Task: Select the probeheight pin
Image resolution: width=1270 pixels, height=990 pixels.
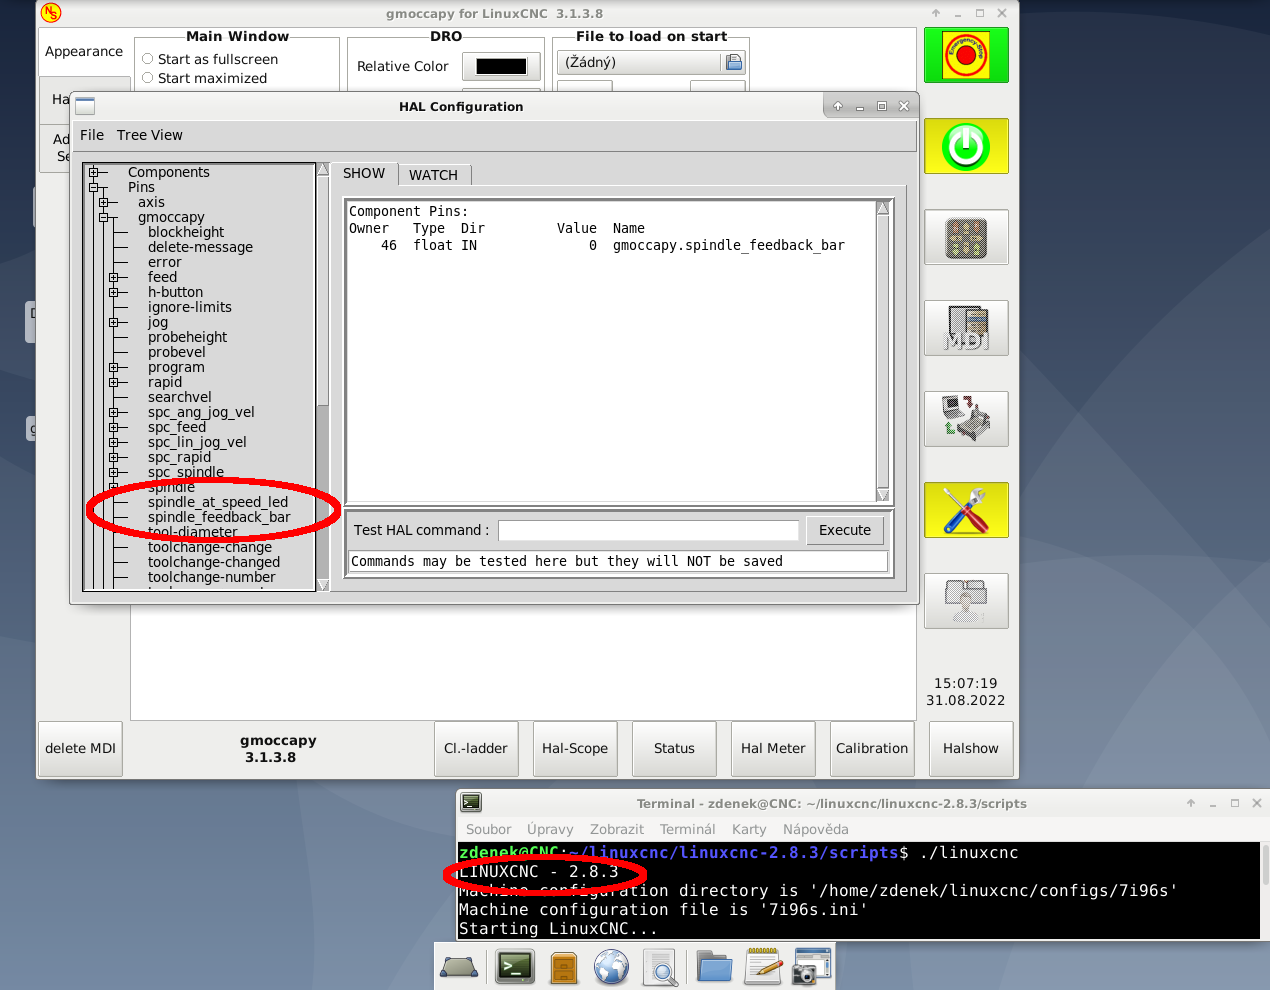Action: coord(187,337)
